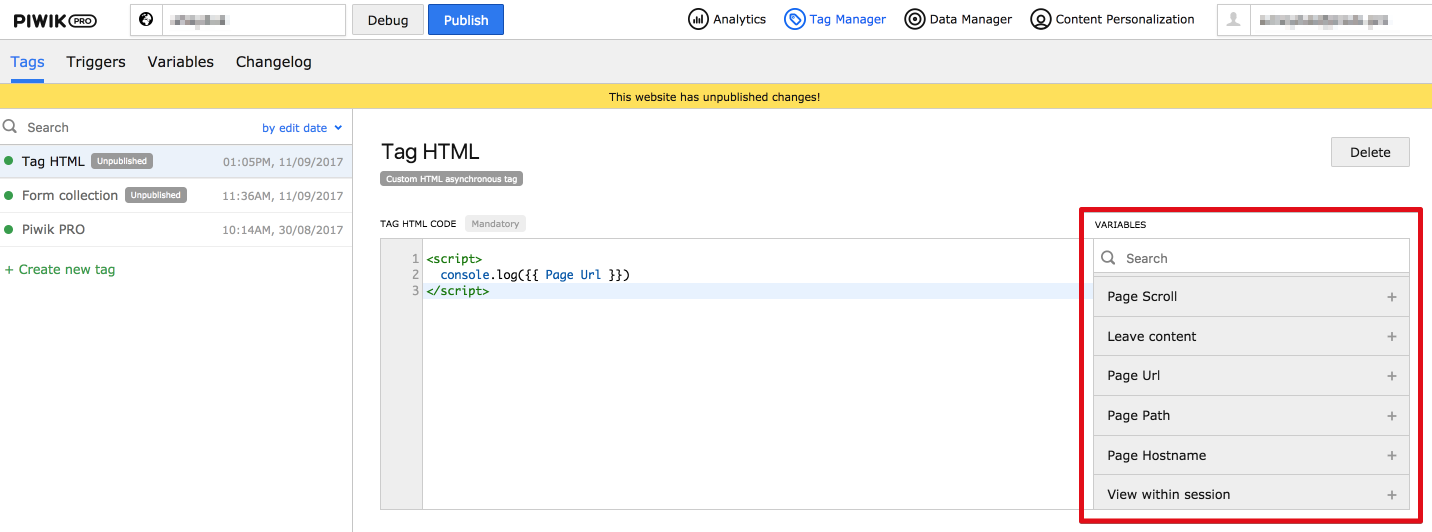Click the tag list search magnifier icon

click(10, 127)
